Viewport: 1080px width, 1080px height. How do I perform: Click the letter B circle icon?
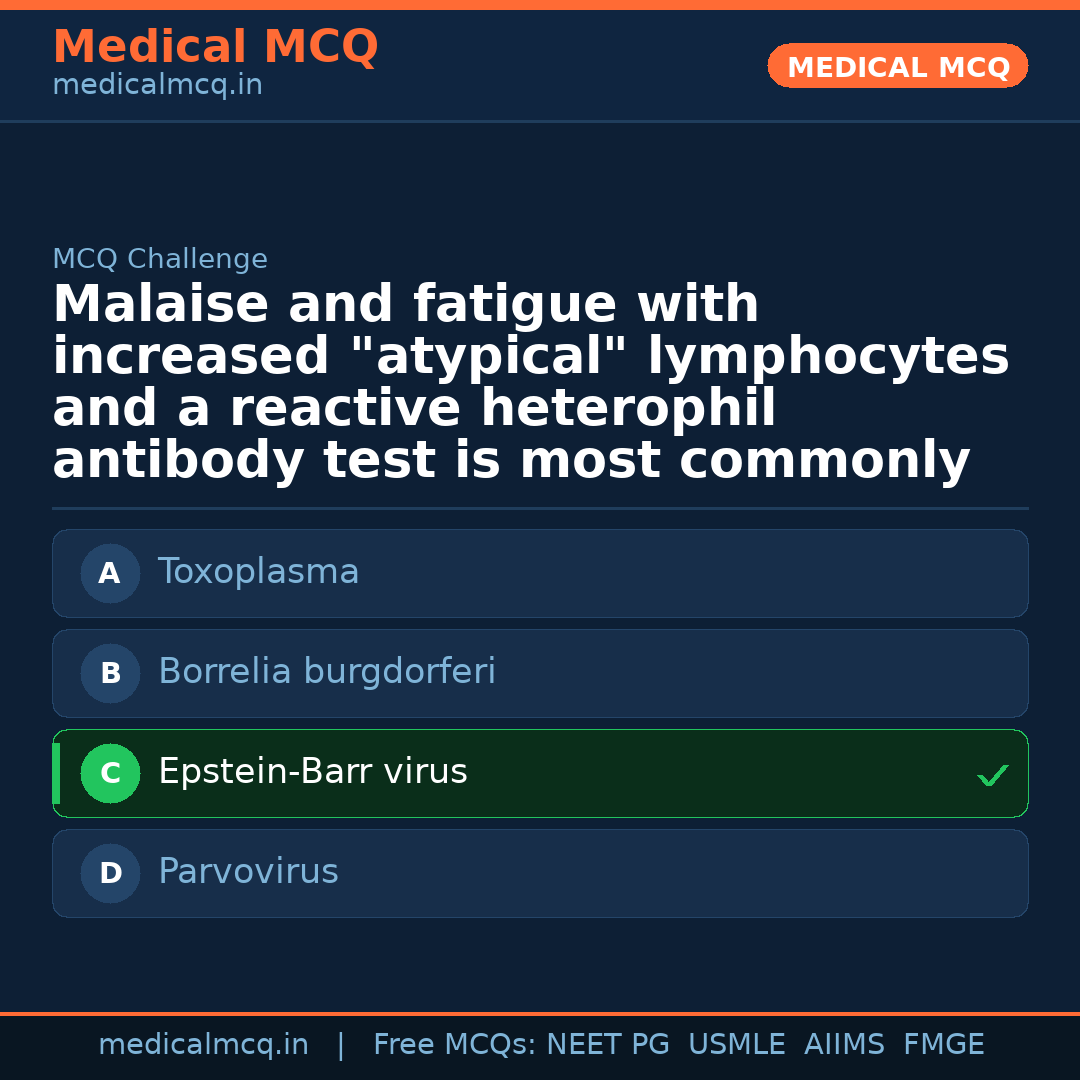[110, 673]
